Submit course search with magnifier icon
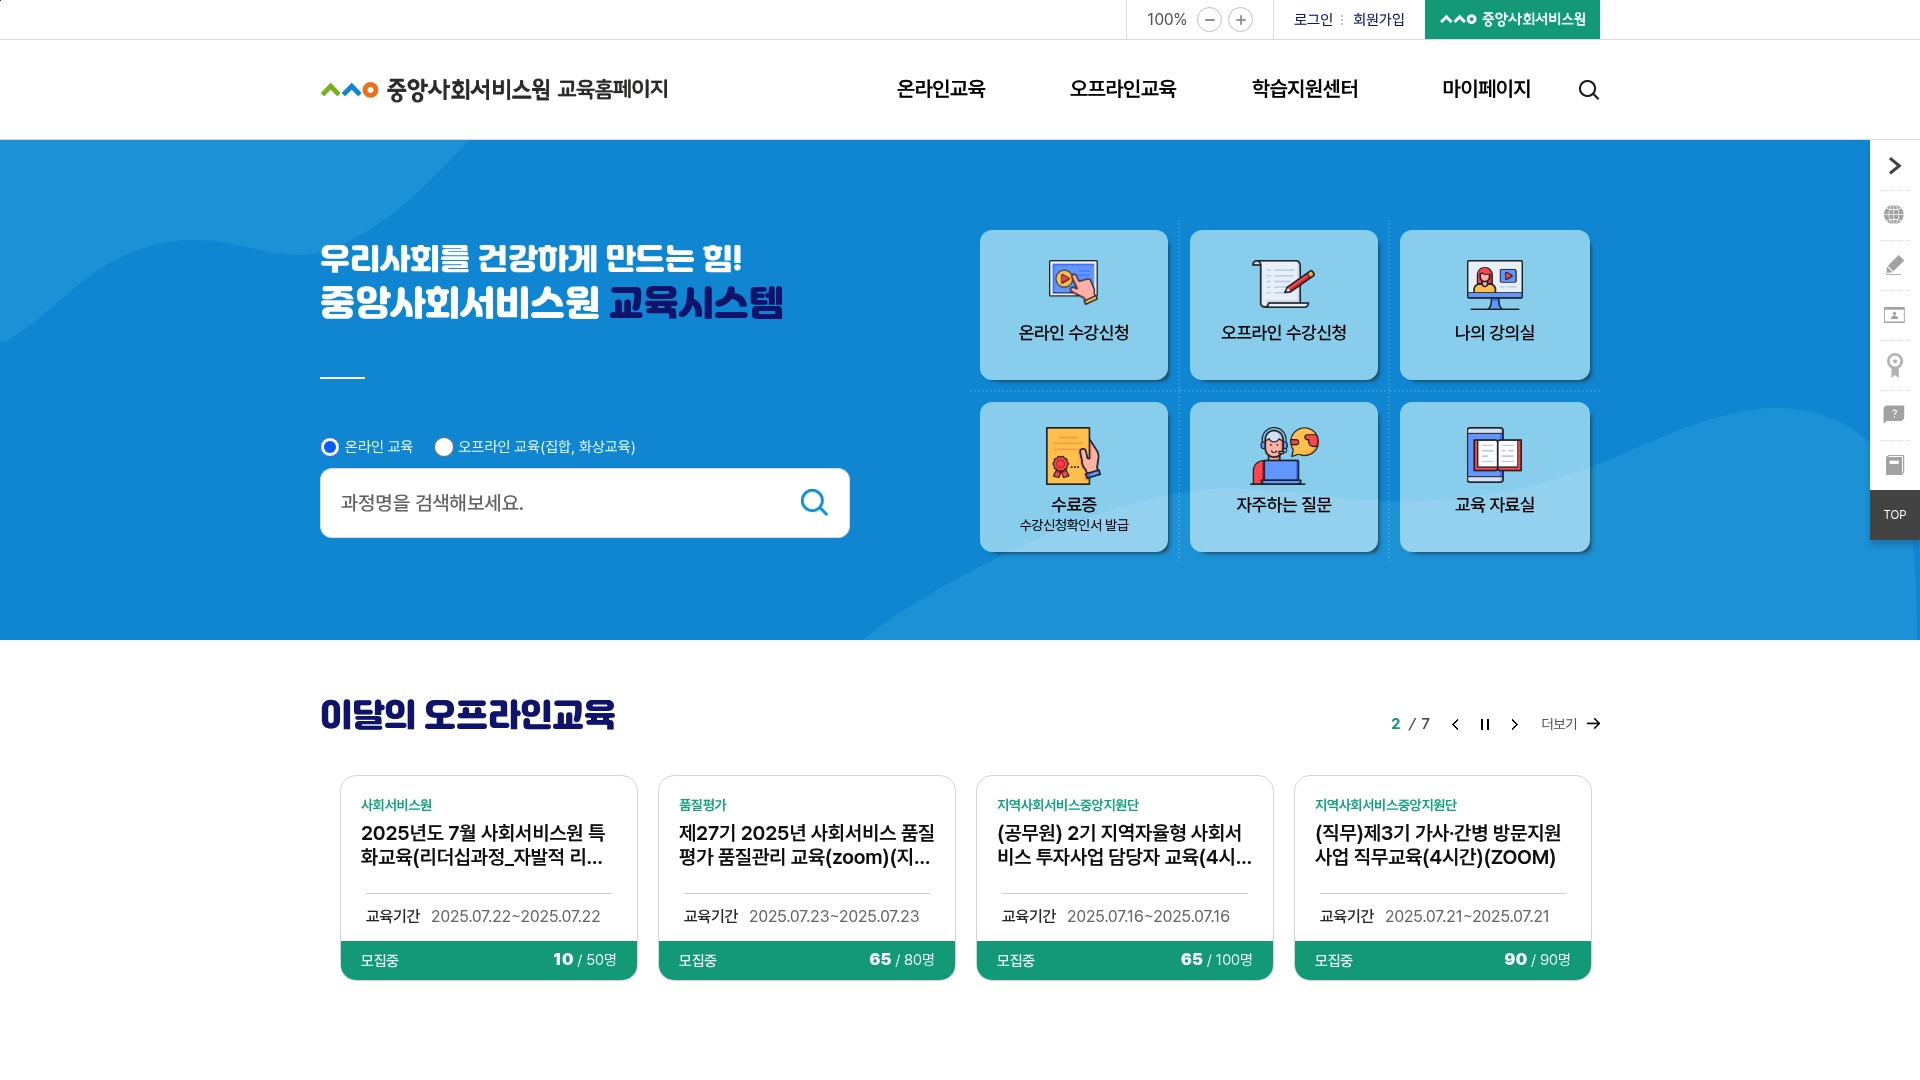Screen dimensions: 1920x1080 pyautogui.click(x=814, y=503)
